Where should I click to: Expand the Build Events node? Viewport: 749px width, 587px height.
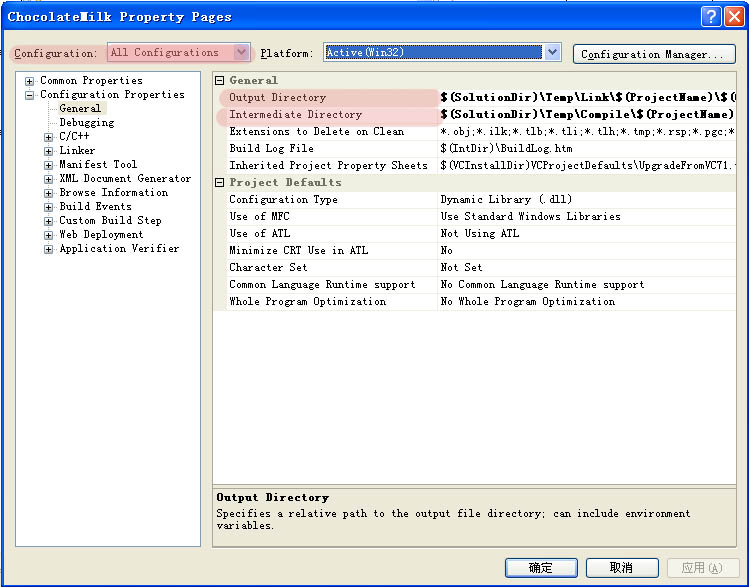coord(48,207)
